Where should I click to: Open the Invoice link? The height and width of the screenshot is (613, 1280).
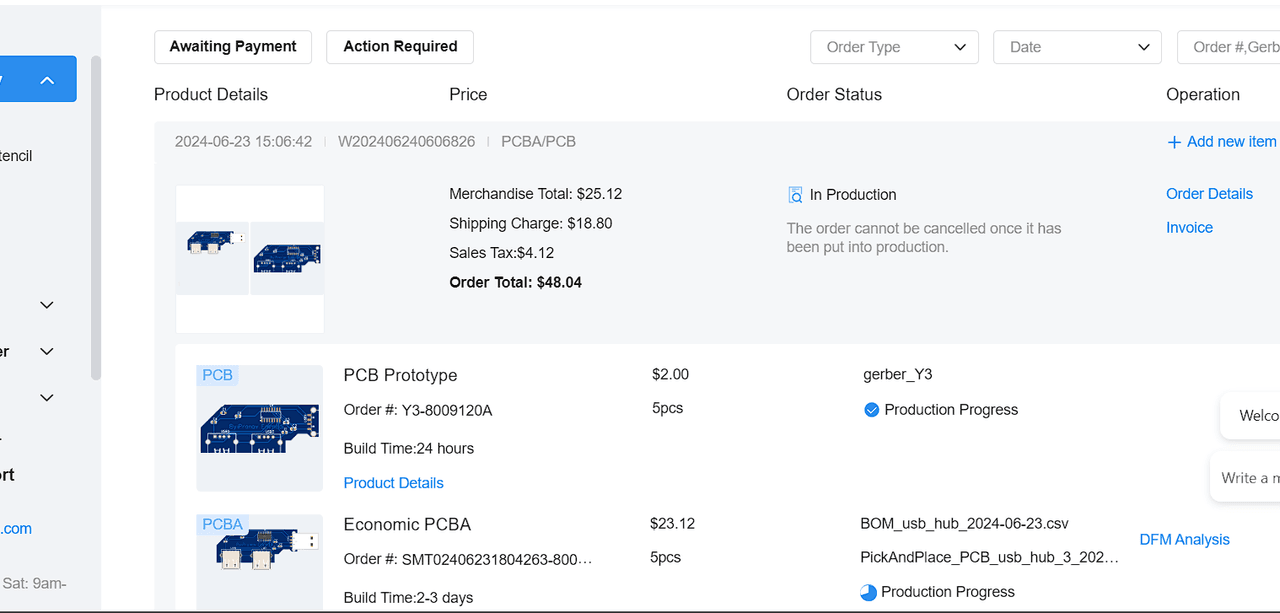click(1189, 228)
